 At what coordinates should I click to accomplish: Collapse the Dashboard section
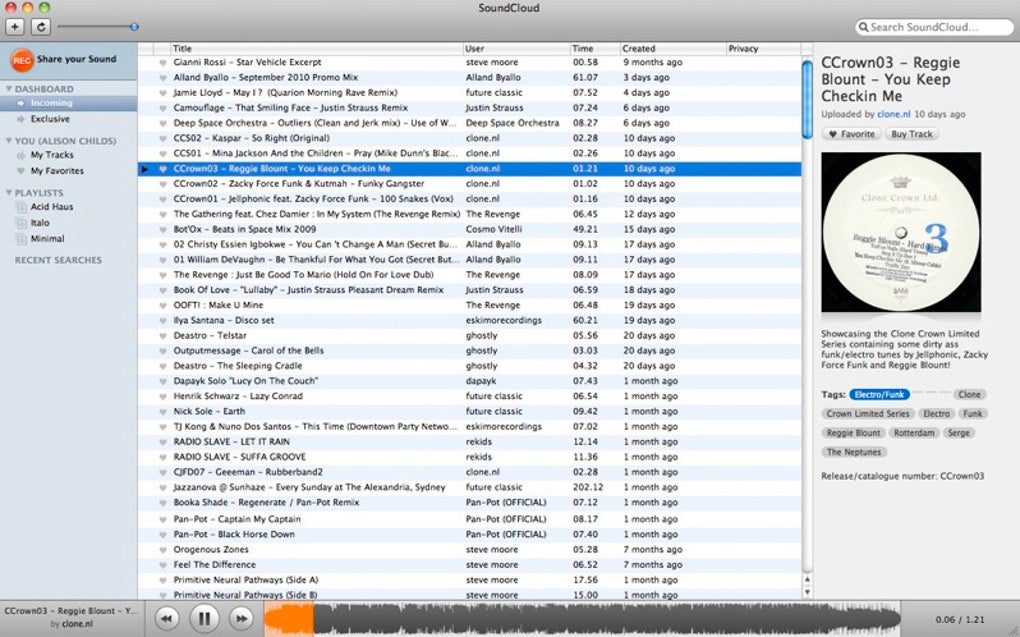pos(9,89)
